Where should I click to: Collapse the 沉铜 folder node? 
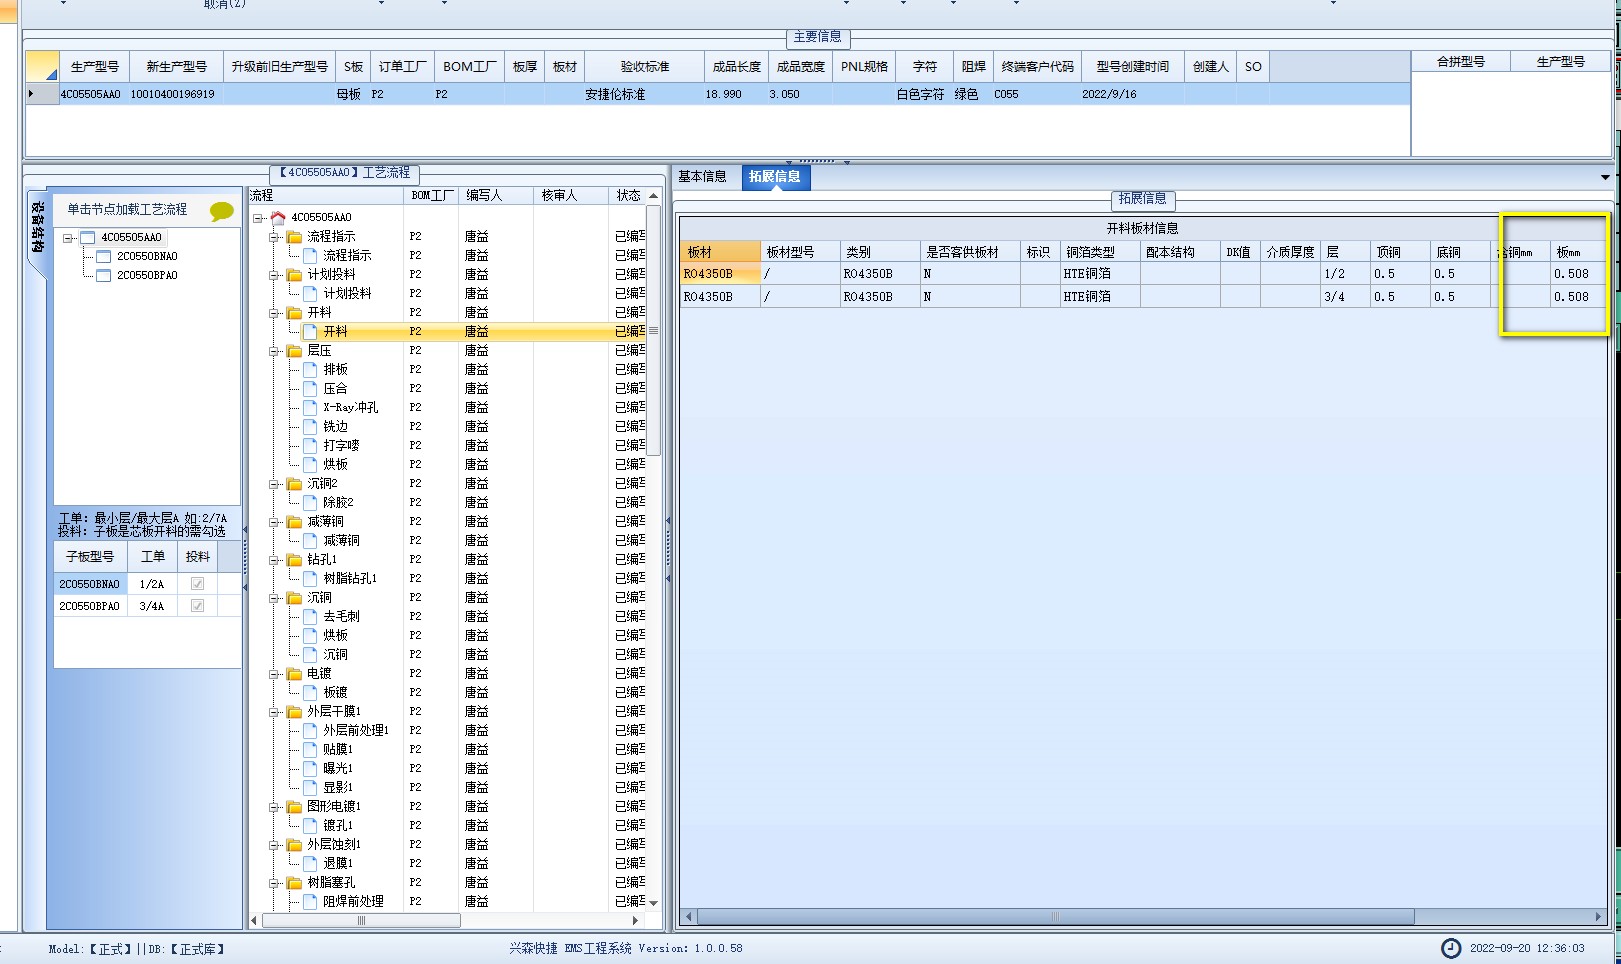pyautogui.click(x=274, y=598)
